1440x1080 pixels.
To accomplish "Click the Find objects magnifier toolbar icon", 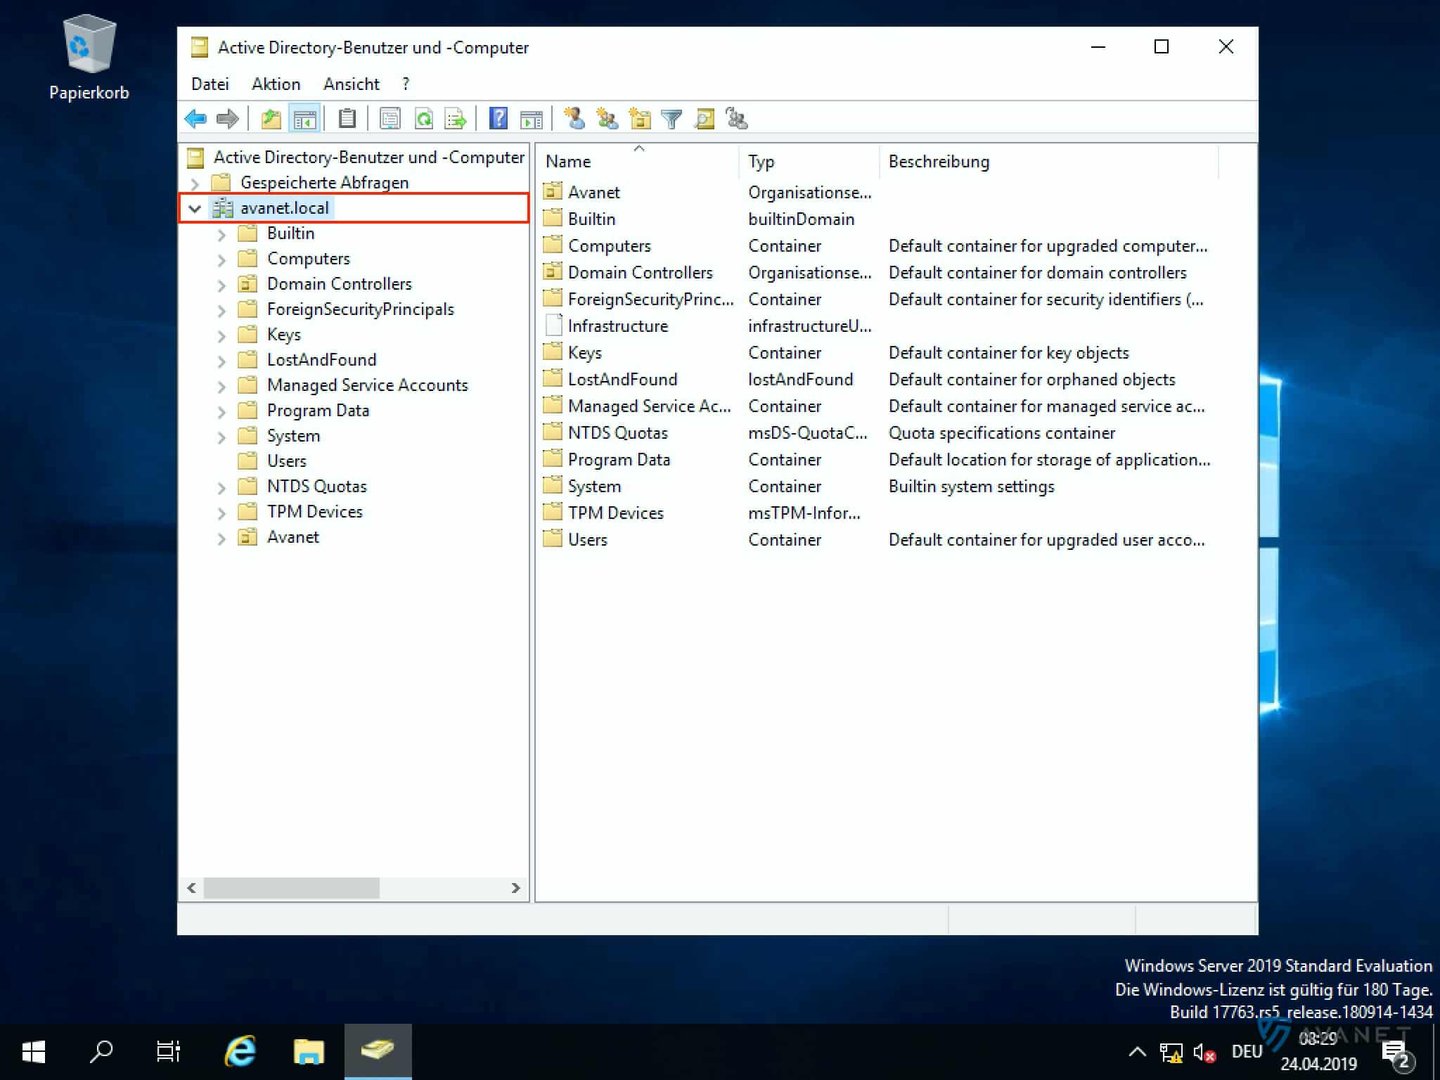I will [705, 119].
